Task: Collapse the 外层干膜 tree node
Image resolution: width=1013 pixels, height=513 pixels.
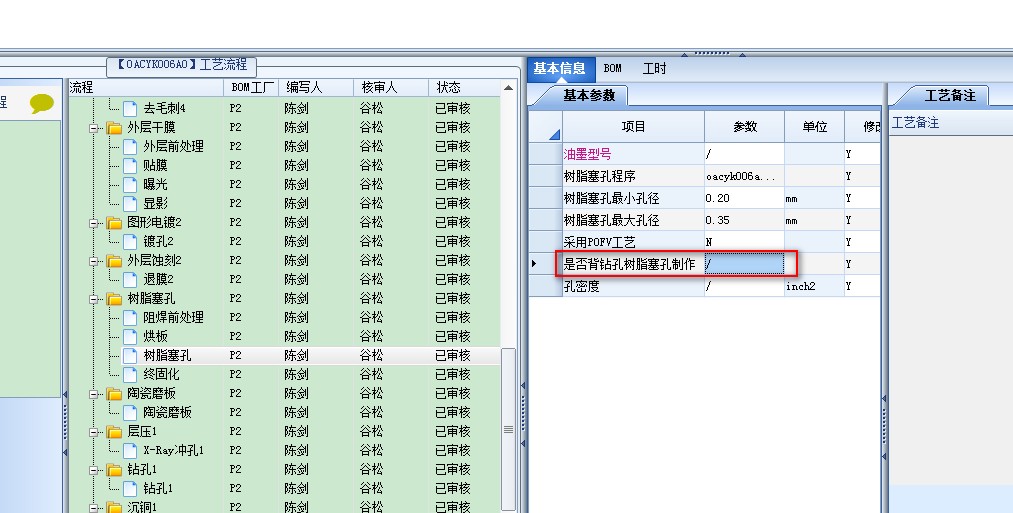Action: 94,128
